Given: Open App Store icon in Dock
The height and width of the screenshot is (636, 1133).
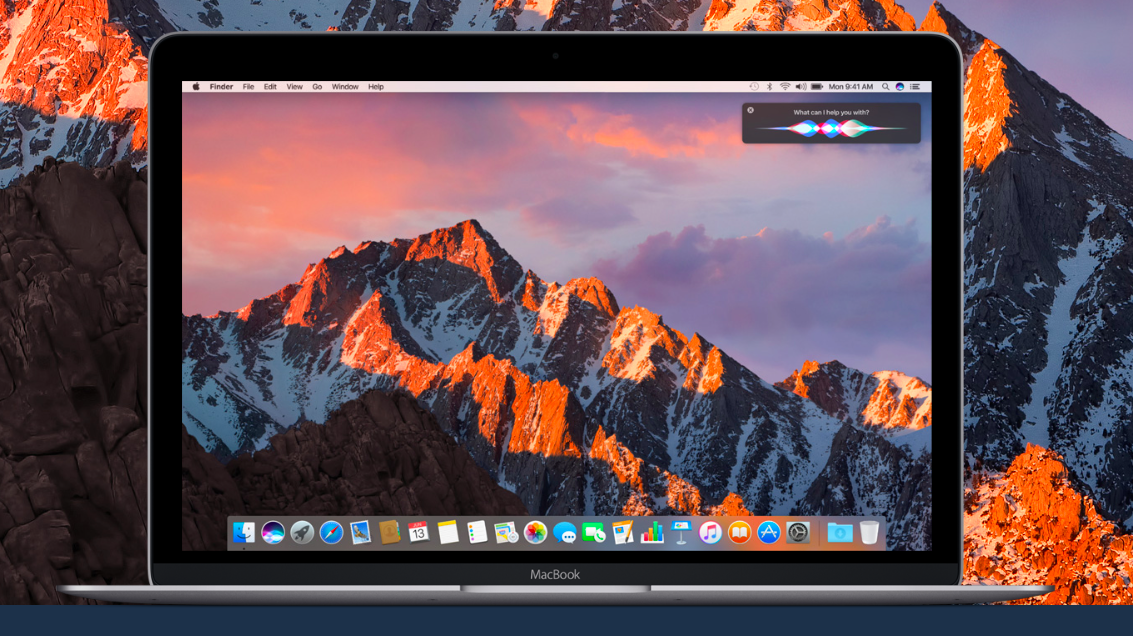Looking at the screenshot, I should point(769,533).
